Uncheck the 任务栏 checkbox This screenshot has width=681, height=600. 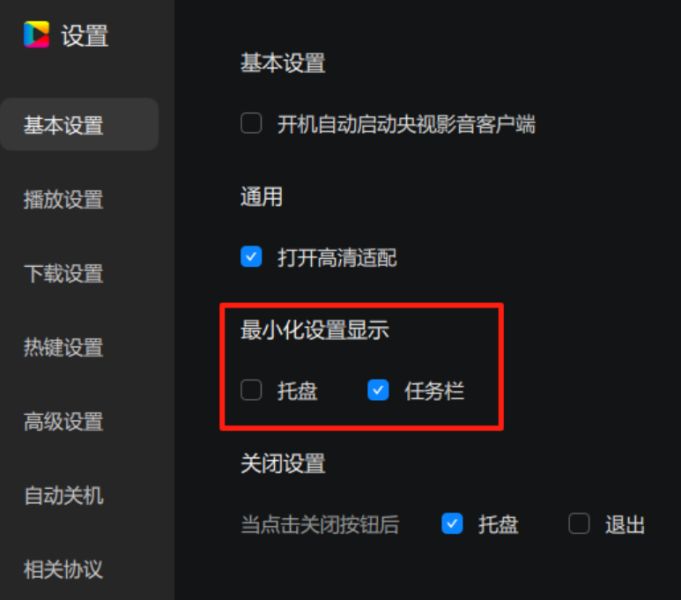(378, 390)
